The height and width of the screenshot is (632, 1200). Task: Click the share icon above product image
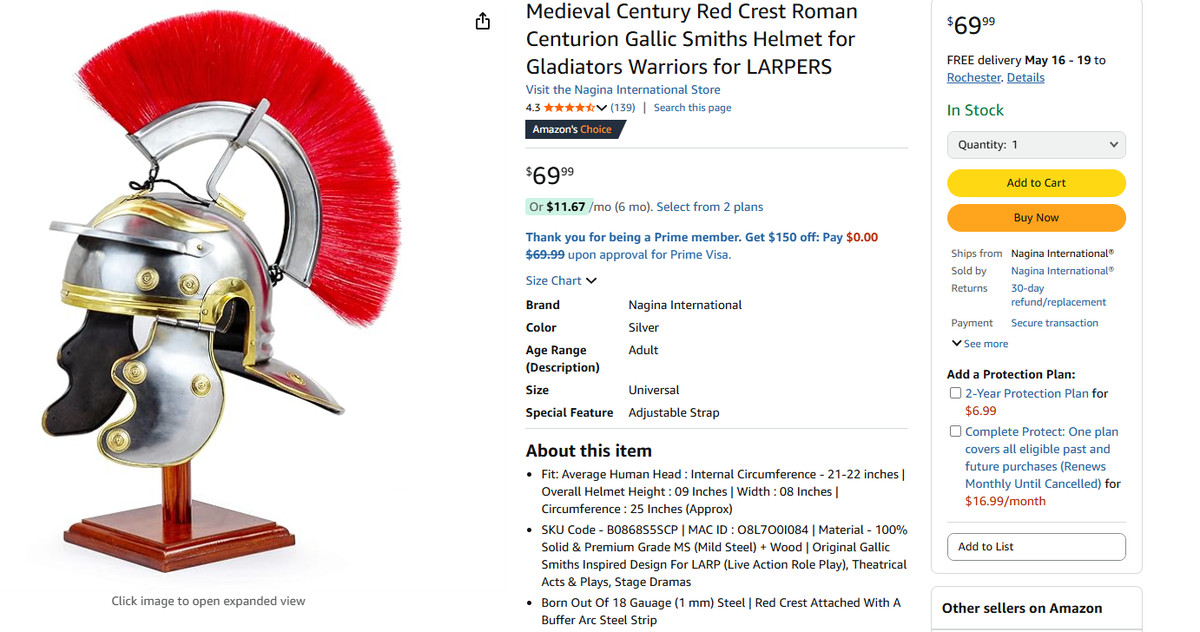483,21
